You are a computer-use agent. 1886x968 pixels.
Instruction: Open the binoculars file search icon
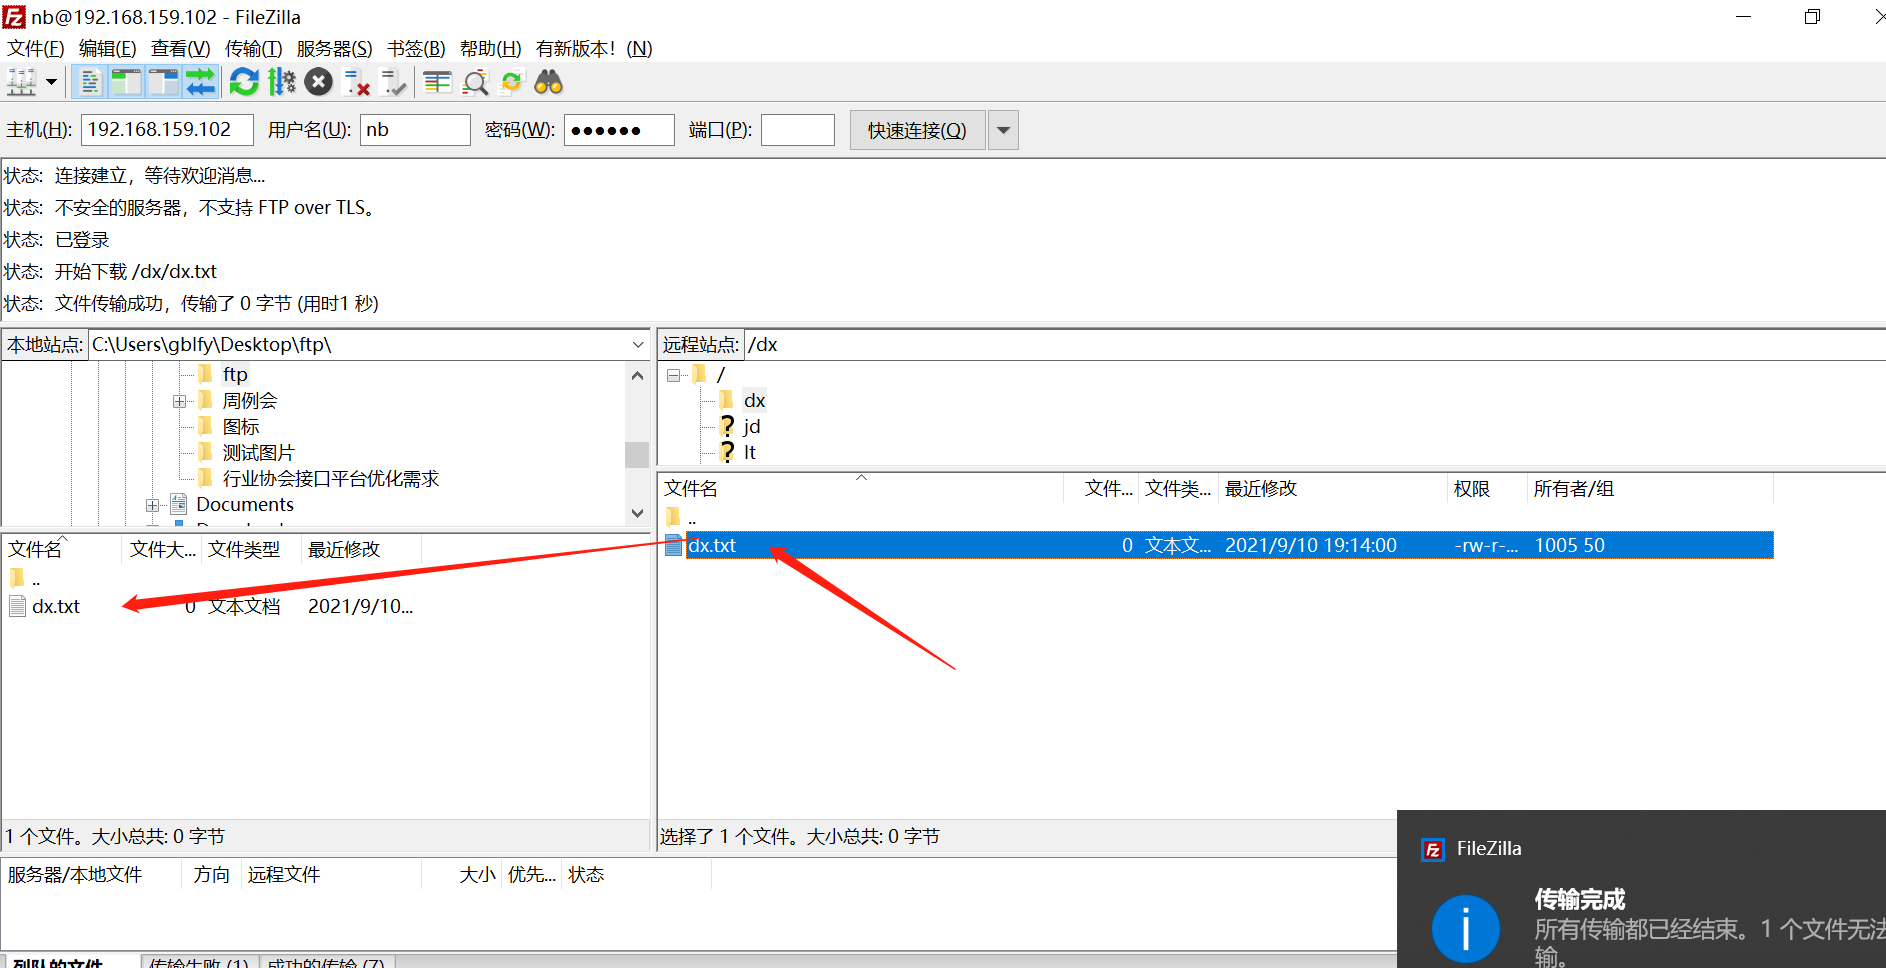tap(549, 82)
